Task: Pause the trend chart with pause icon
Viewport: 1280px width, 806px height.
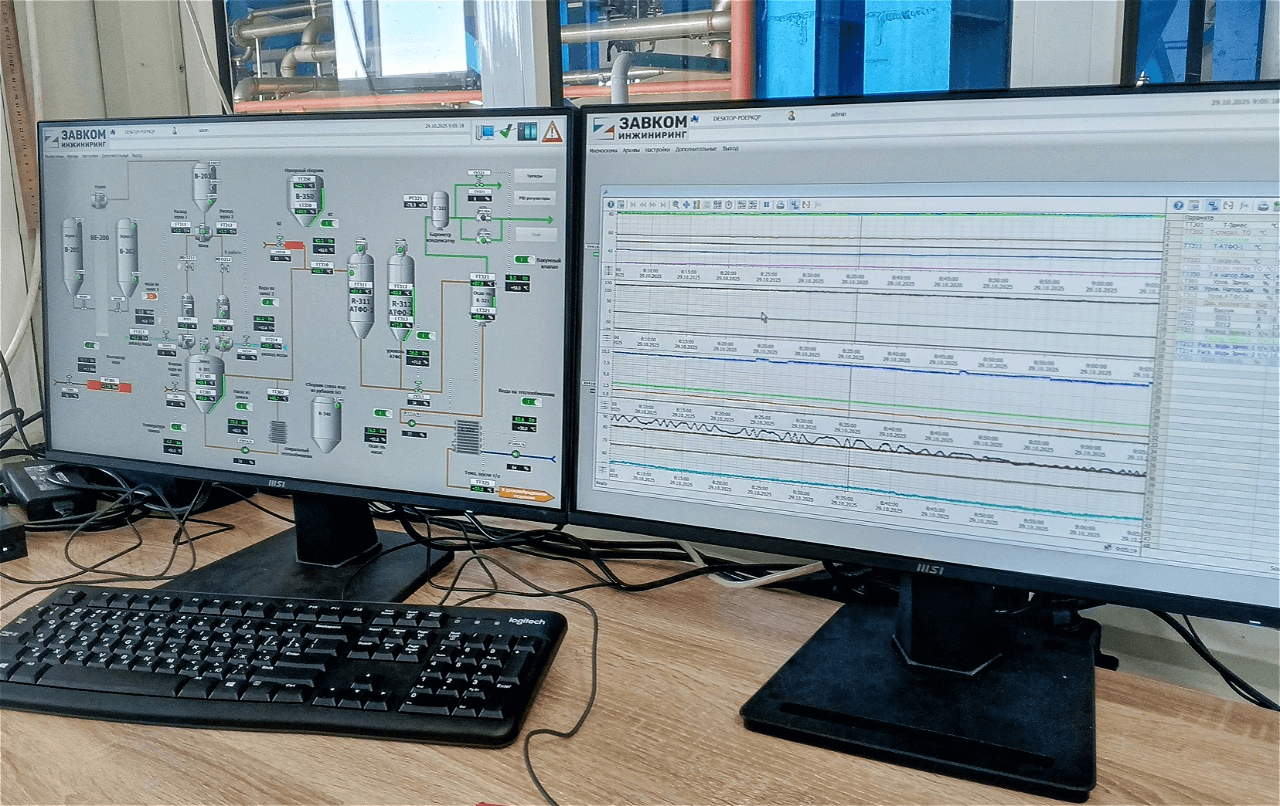Action: click(767, 205)
